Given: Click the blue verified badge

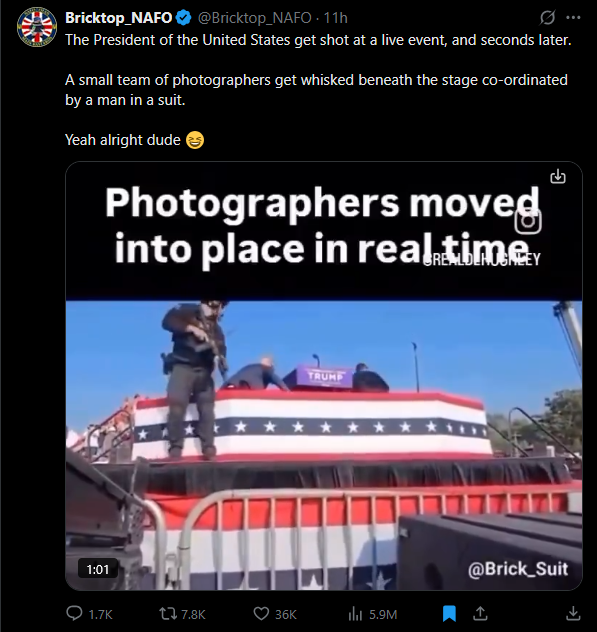Looking at the screenshot, I should click(184, 18).
